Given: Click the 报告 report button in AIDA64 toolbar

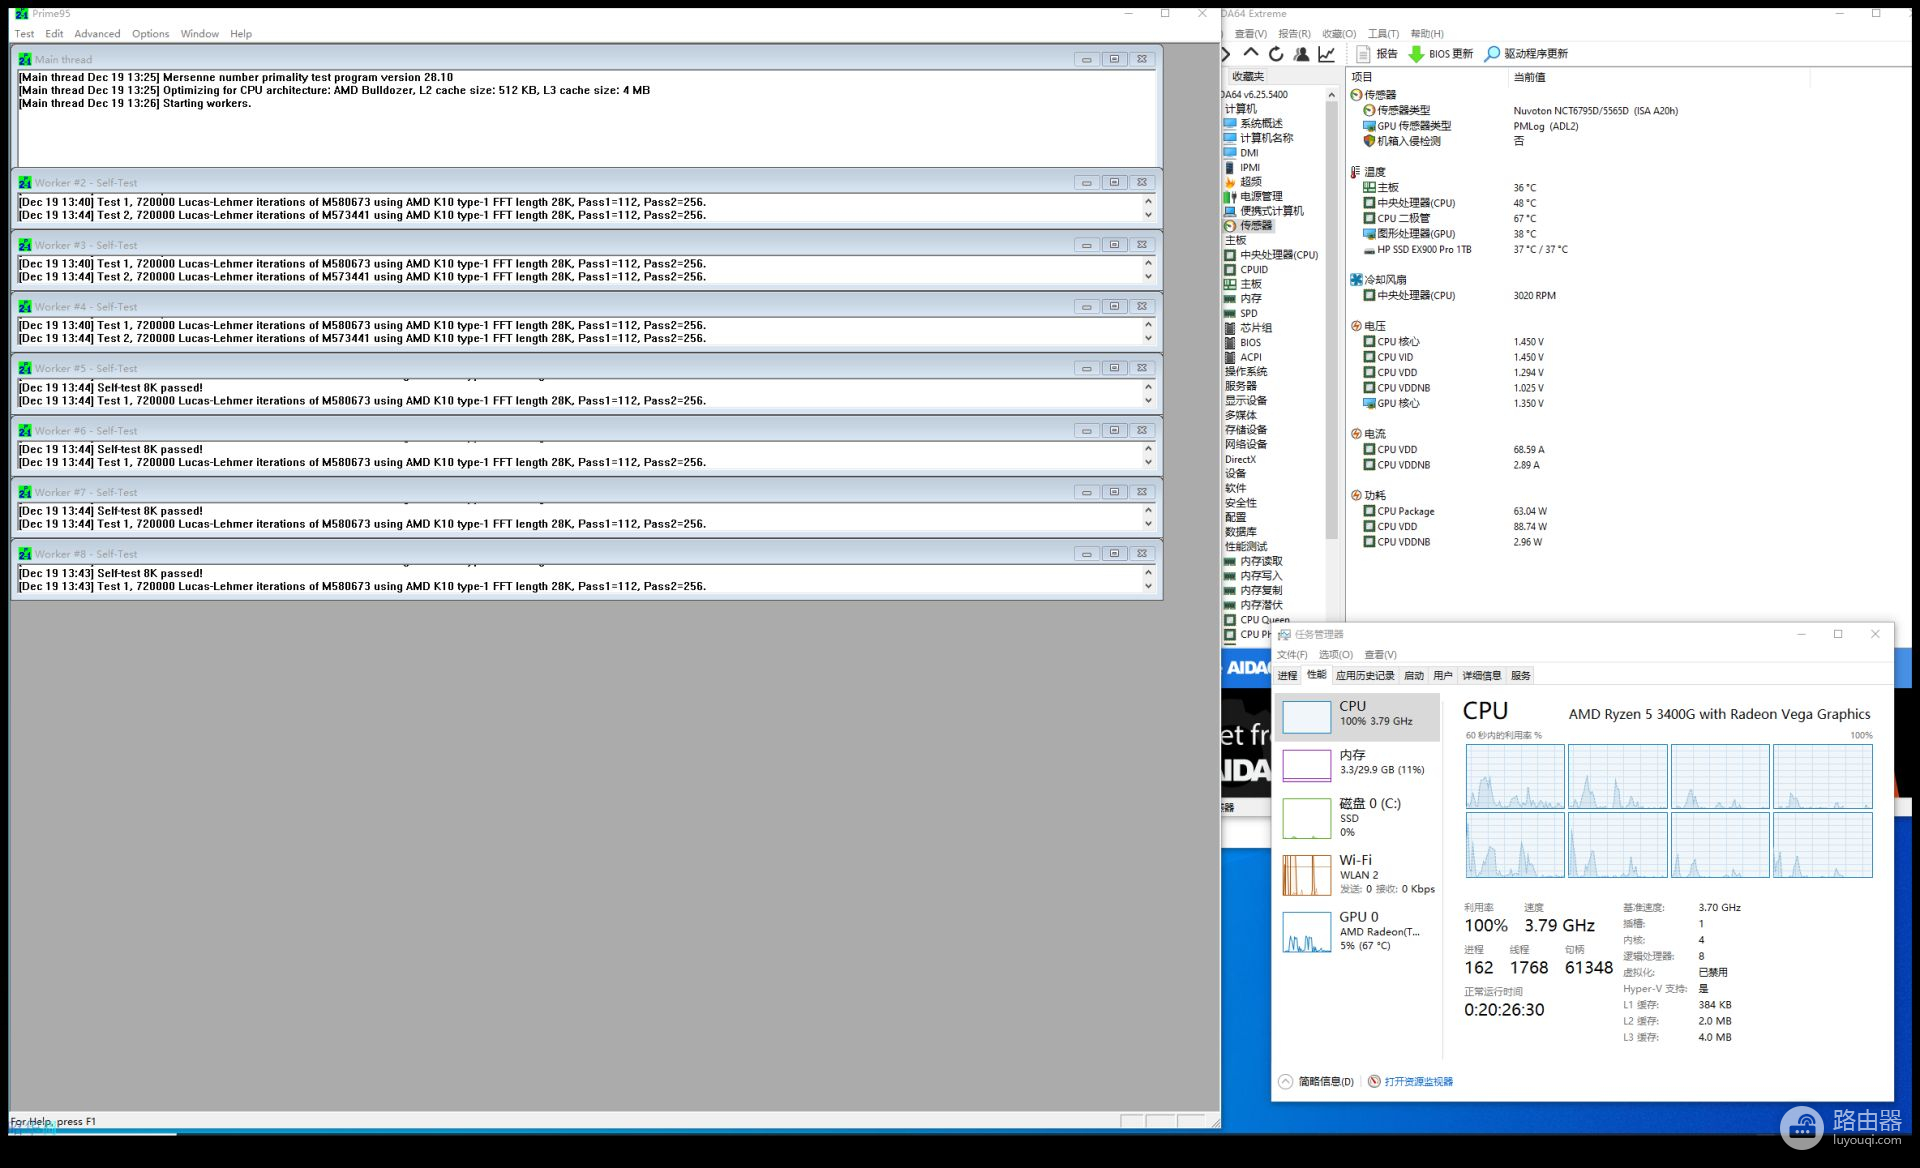Looking at the screenshot, I should [1376, 54].
